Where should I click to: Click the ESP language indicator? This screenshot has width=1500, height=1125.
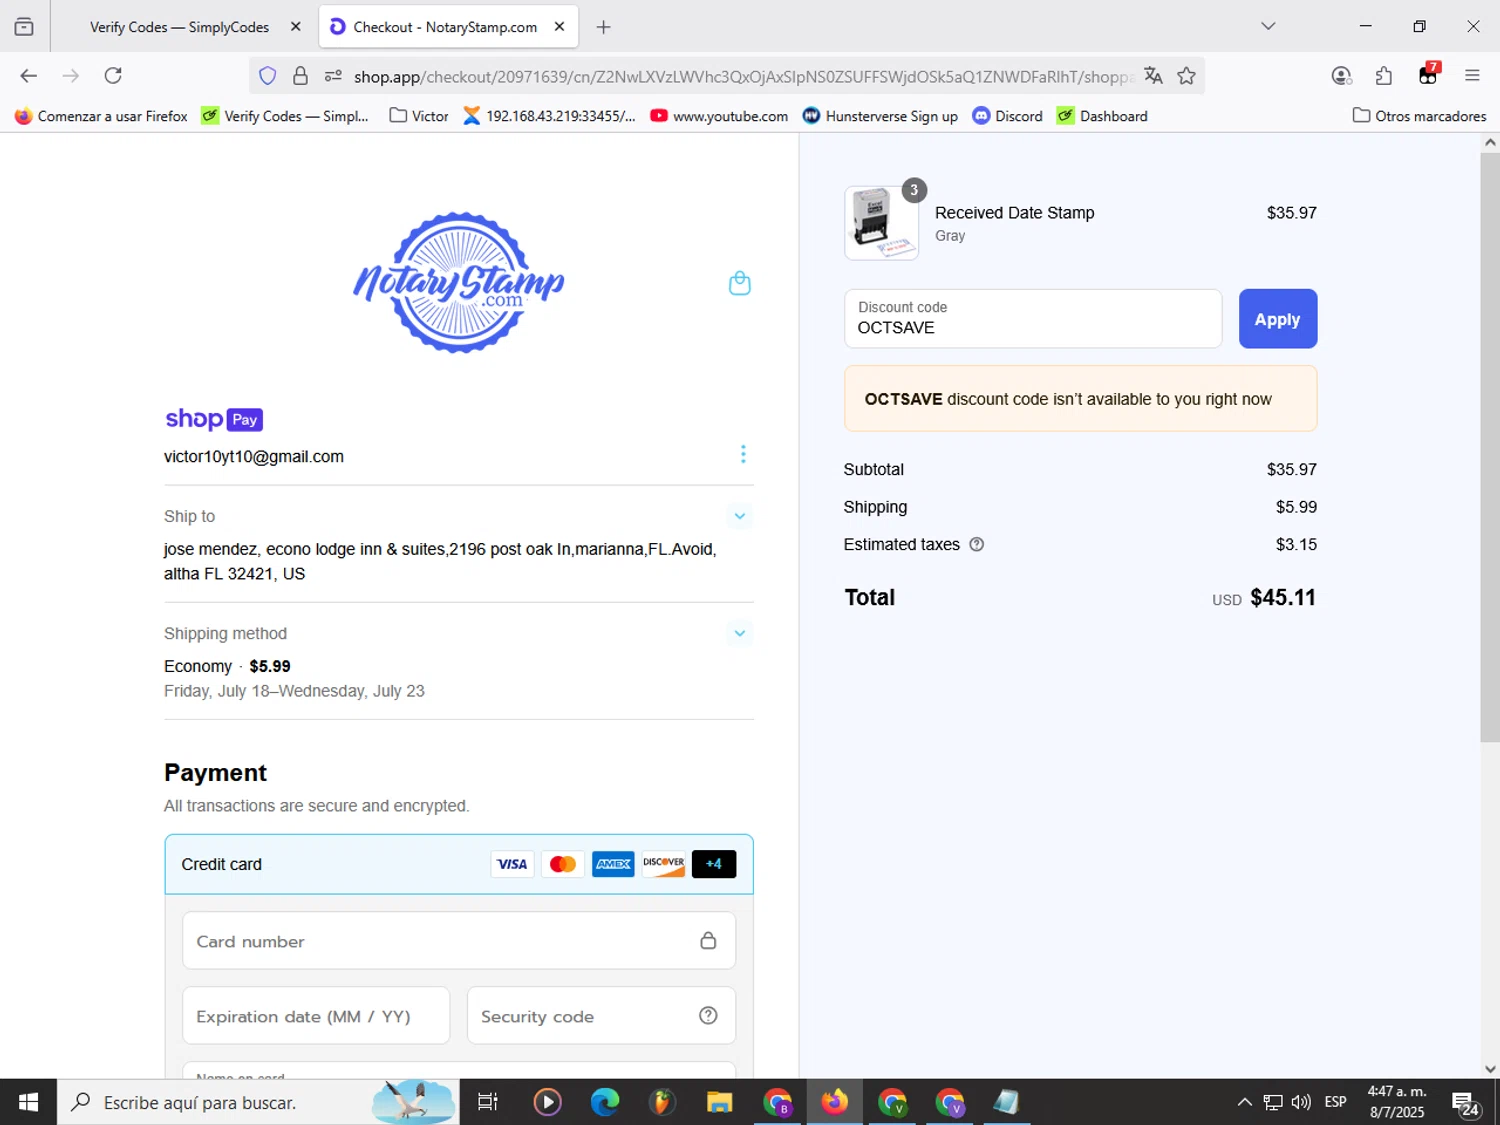pyautogui.click(x=1335, y=1102)
